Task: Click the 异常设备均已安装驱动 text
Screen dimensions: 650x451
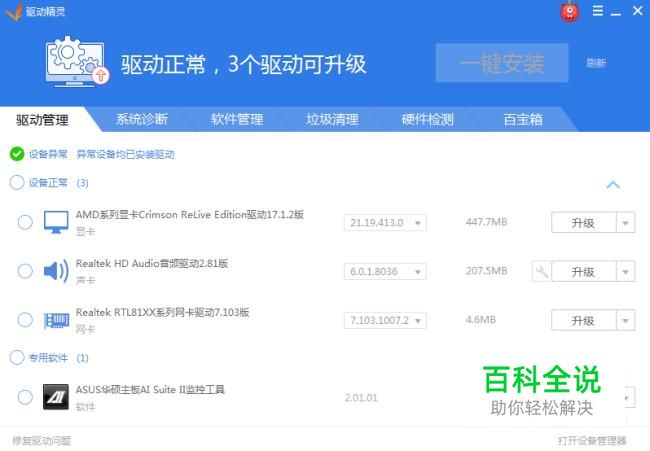Action: [126, 155]
